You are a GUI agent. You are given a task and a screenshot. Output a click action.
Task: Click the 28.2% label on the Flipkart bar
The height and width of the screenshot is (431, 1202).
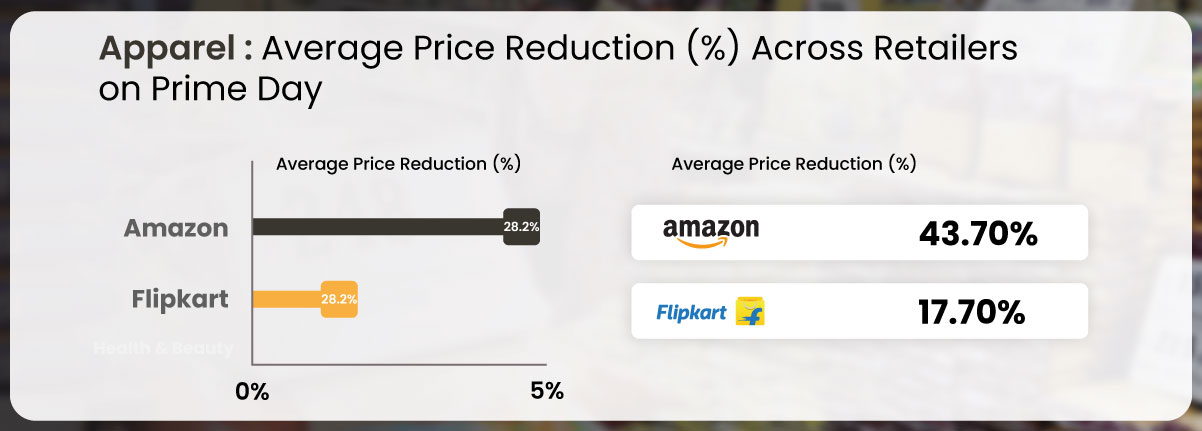339,298
